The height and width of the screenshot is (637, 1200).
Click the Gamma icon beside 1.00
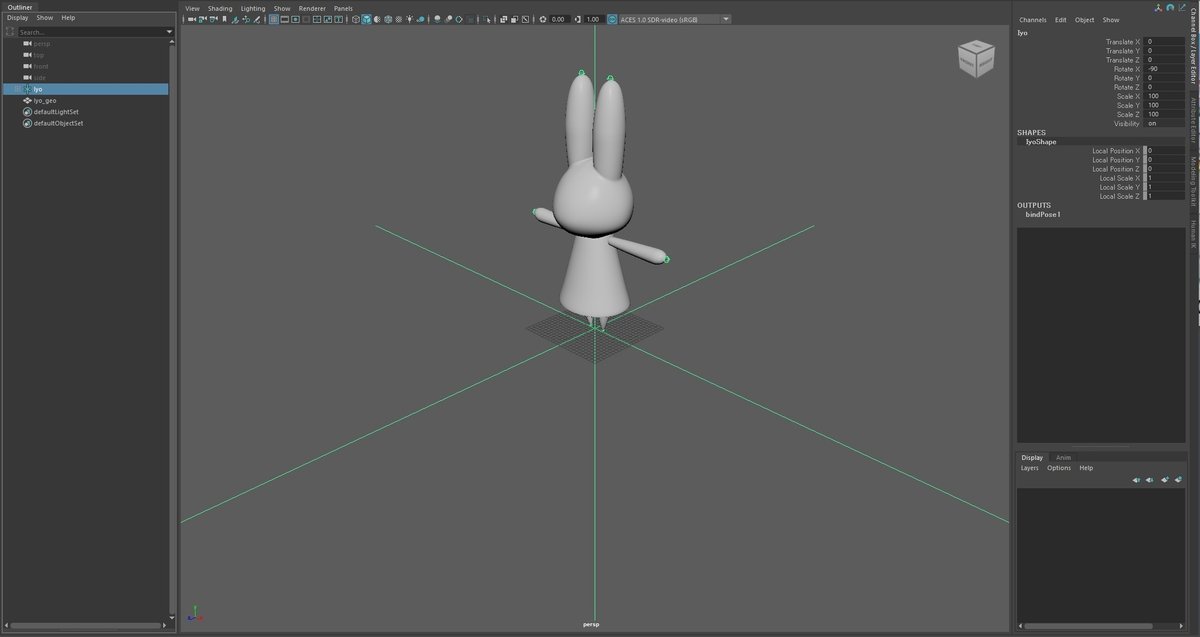pyautogui.click(x=578, y=19)
